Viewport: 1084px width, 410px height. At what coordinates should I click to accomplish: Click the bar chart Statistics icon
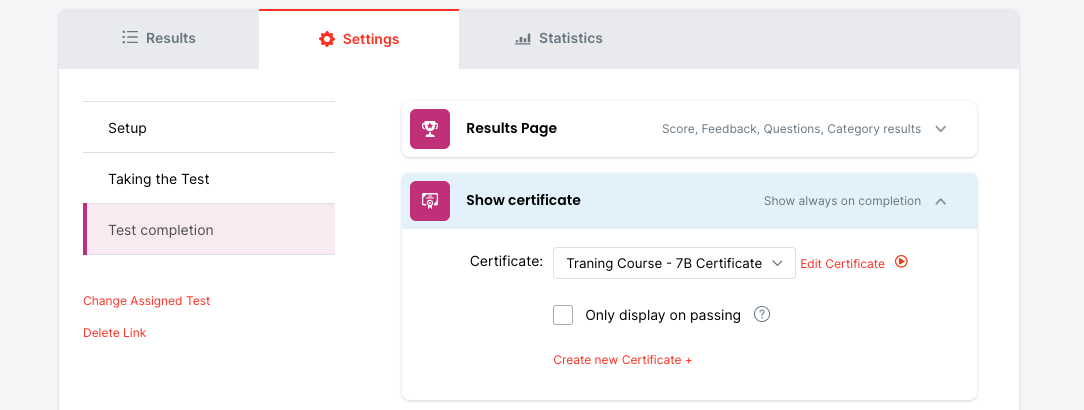tap(523, 39)
